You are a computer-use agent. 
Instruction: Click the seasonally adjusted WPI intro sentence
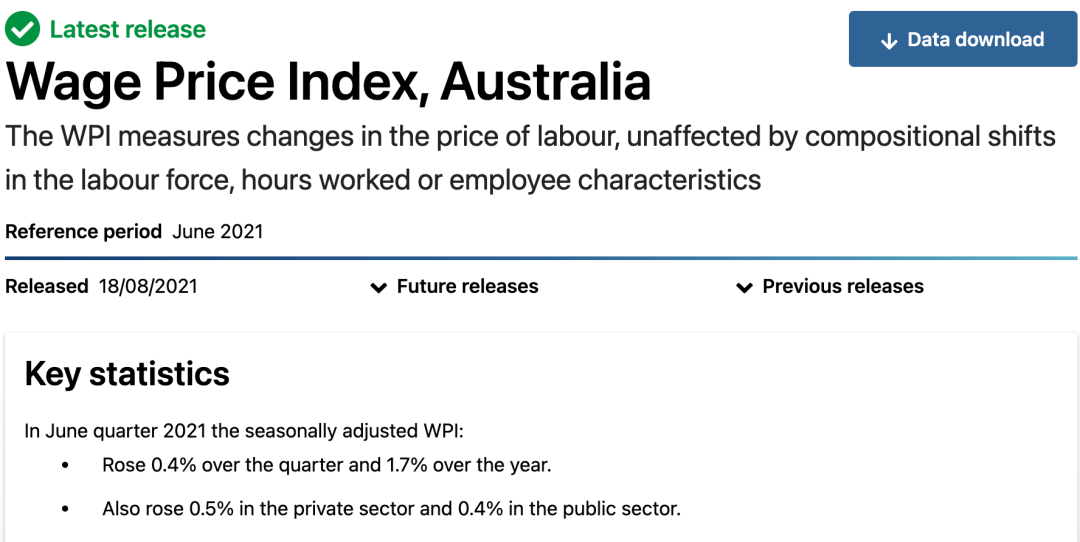click(245, 432)
